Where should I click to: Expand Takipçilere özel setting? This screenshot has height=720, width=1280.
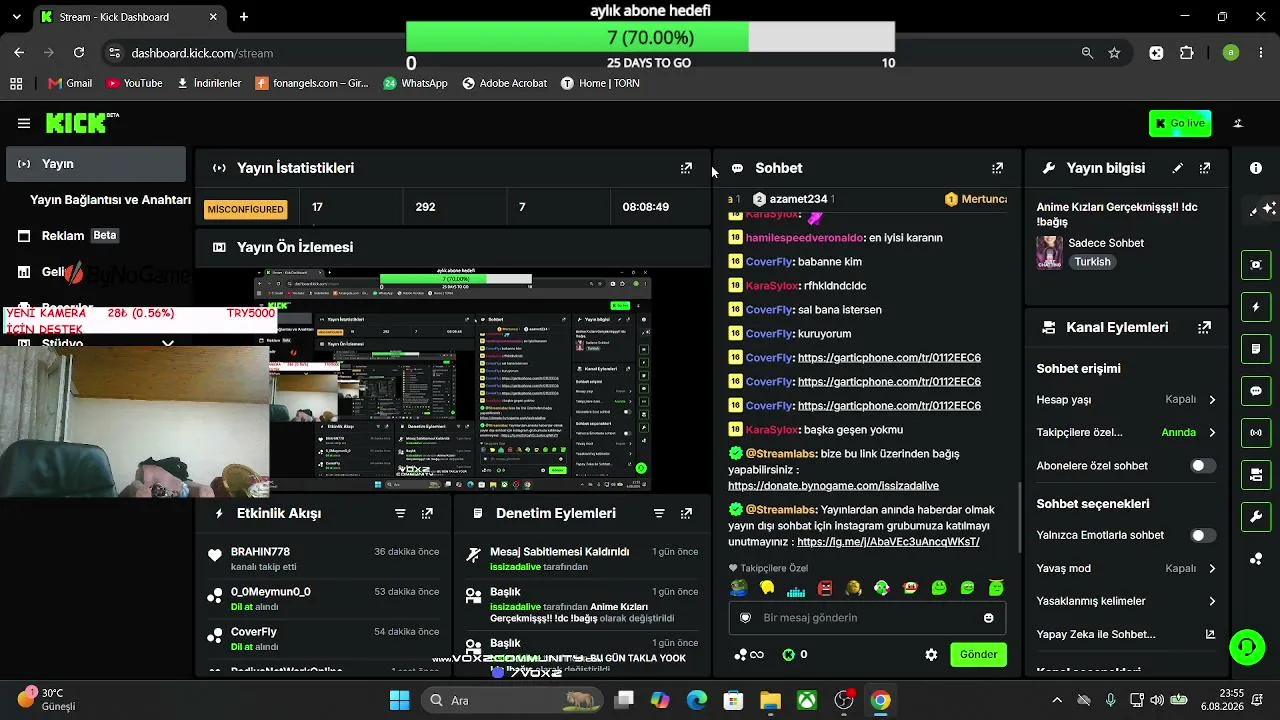1126,433
